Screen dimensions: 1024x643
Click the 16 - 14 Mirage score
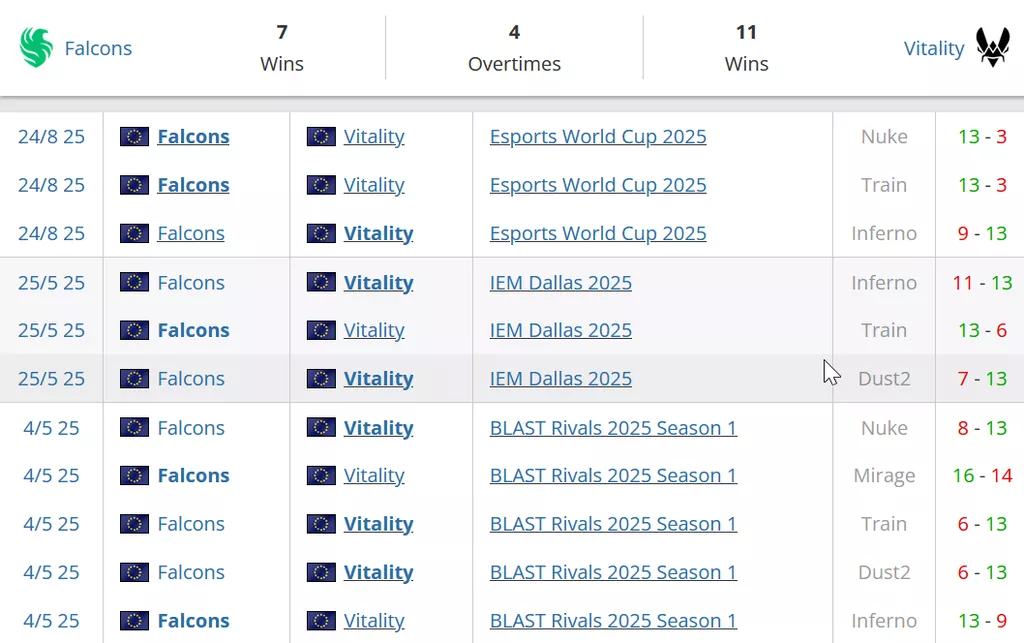[982, 476]
